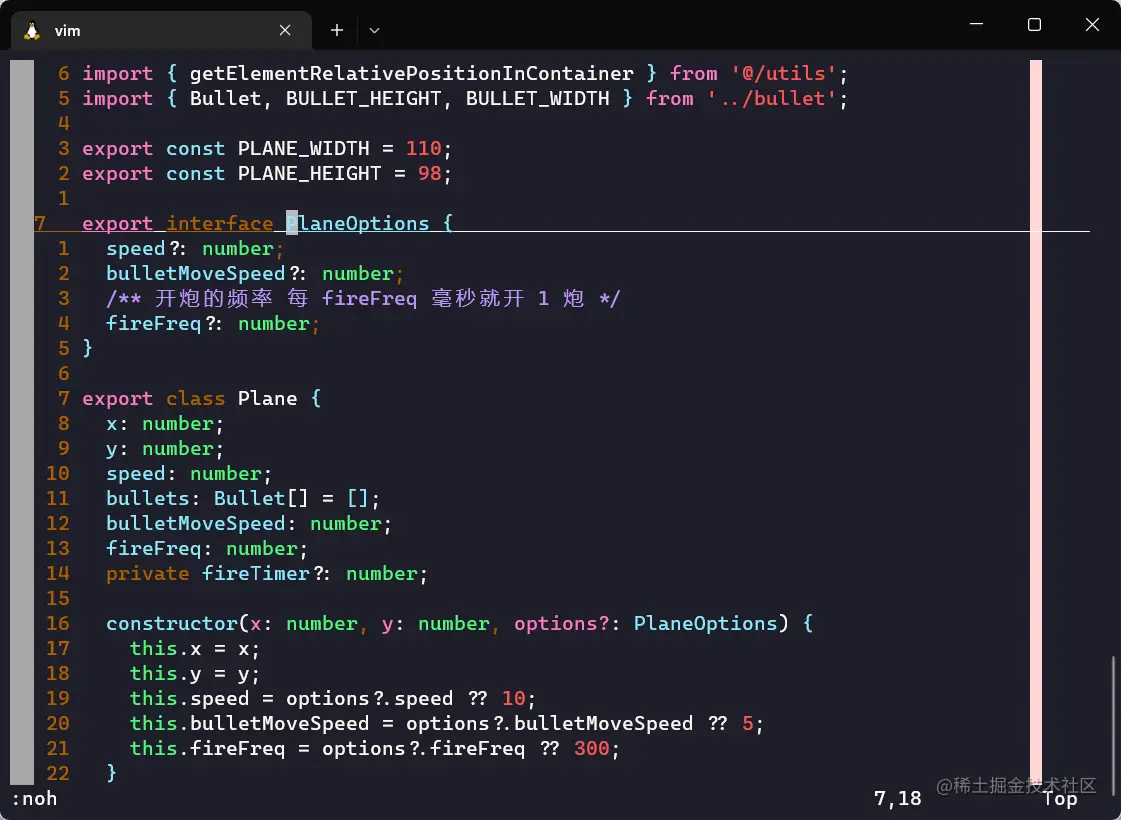
Task: Click the PLANE_HEIGHT constant name
Action: coord(309,174)
